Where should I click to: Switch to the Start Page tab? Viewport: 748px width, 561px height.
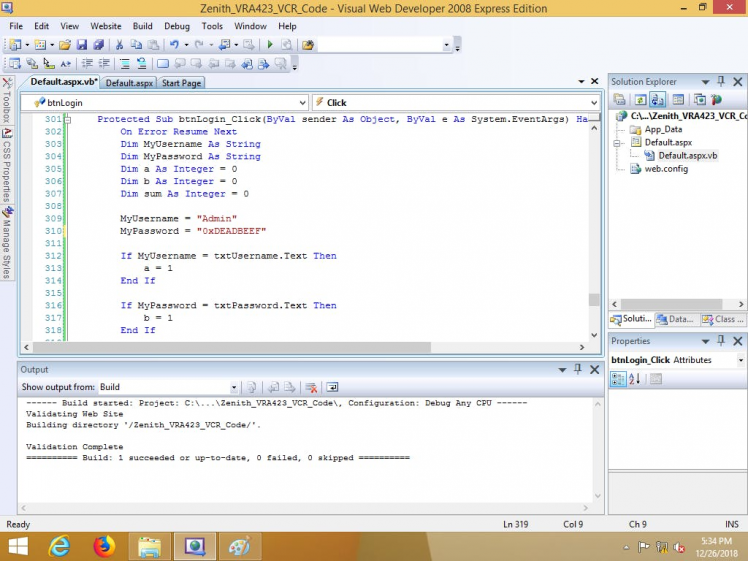point(181,83)
